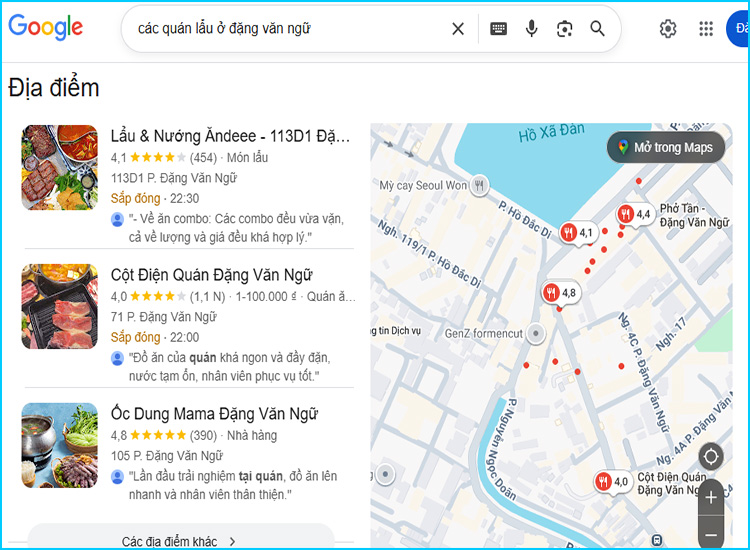The height and width of the screenshot is (550, 750).
Task: Click the 4,8 star rating (390) row
Action: tap(164, 435)
